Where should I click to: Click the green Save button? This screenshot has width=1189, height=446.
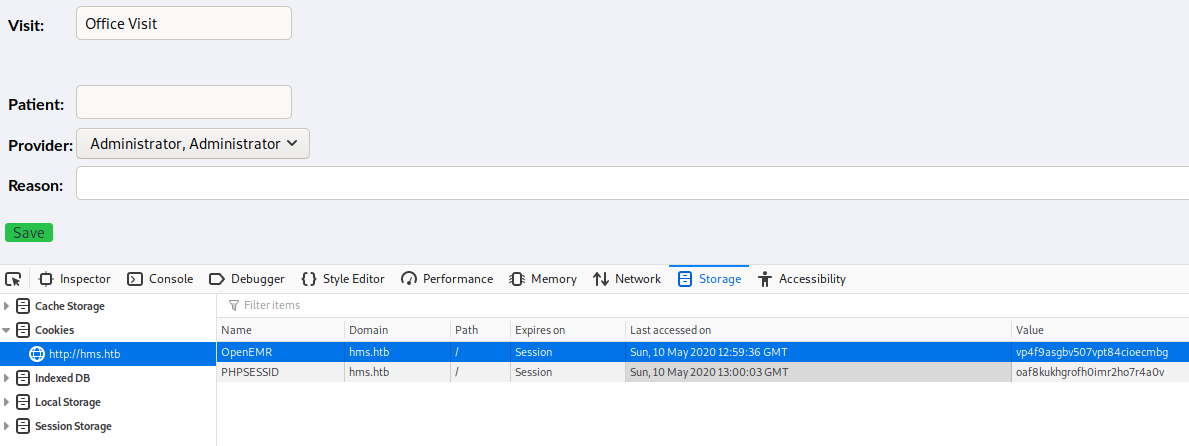[x=29, y=233]
